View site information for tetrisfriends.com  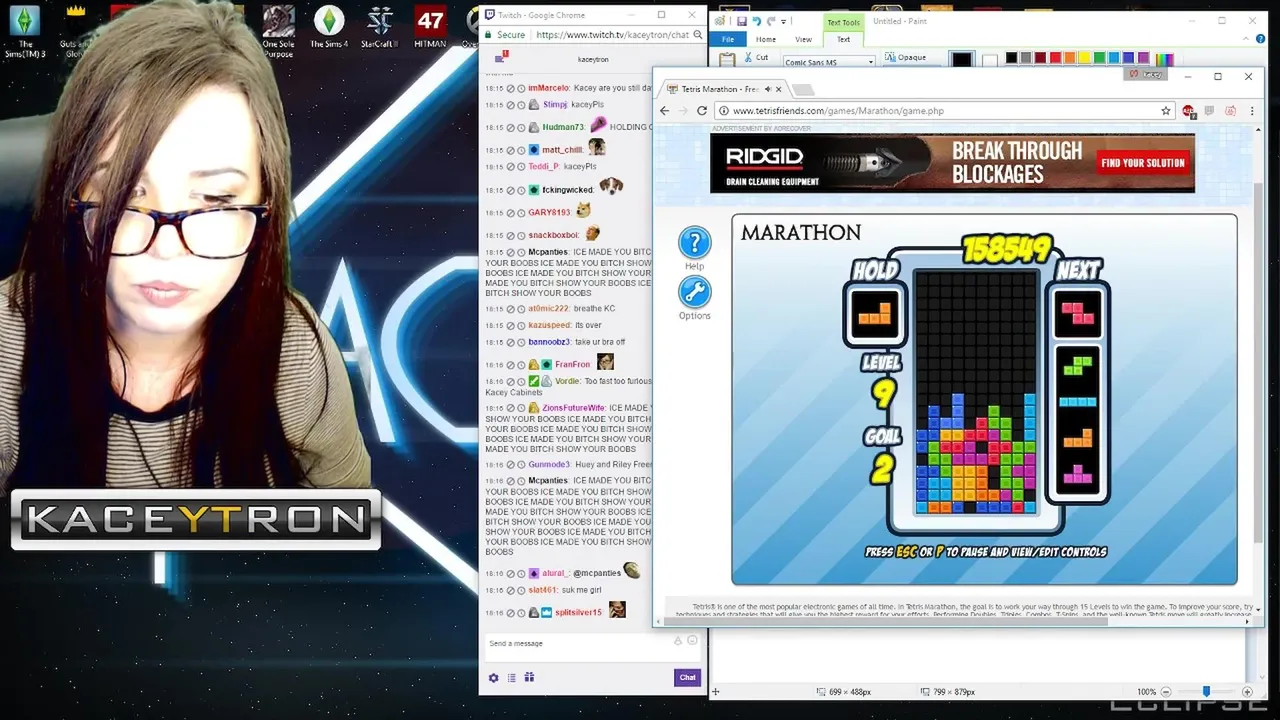click(x=722, y=111)
